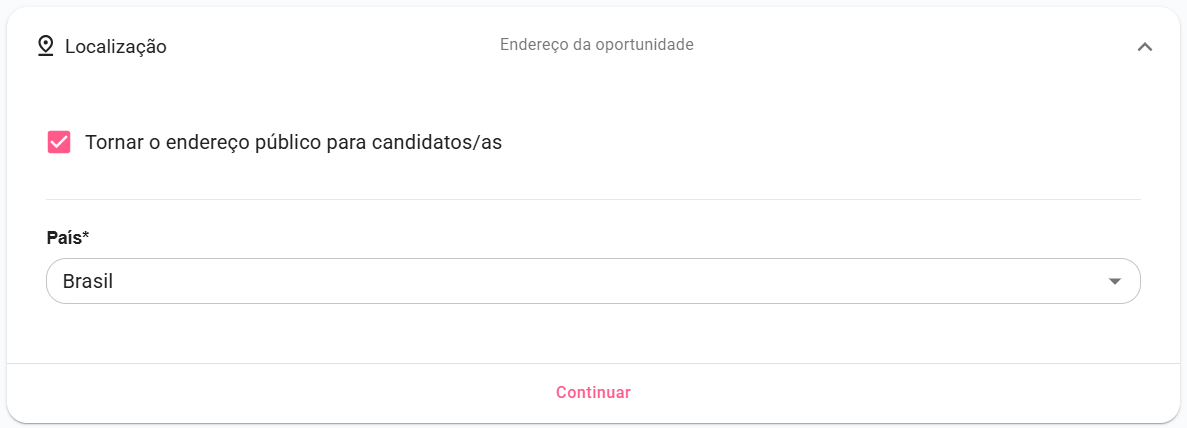Toggle the pink checkmark box
Image resolution: width=1187 pixels, height=428 pixels.
click(59, 142)
